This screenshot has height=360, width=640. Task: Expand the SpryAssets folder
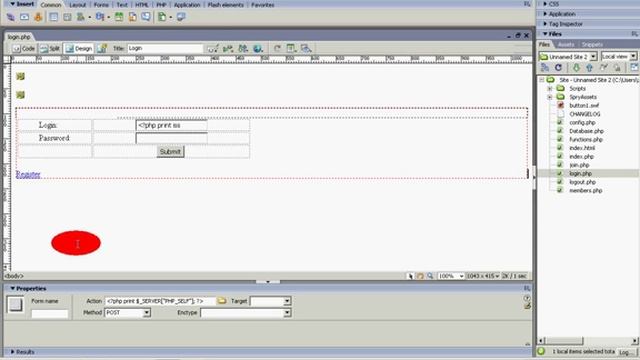click(550, 97)
